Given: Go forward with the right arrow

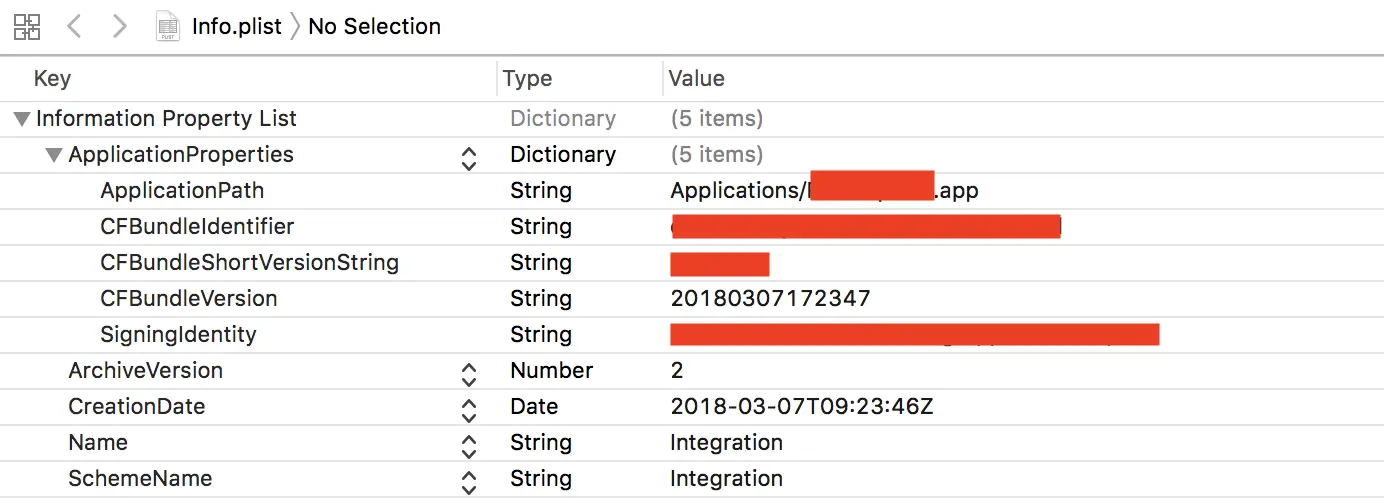Looking at the screenshot, I should (119, 27).
